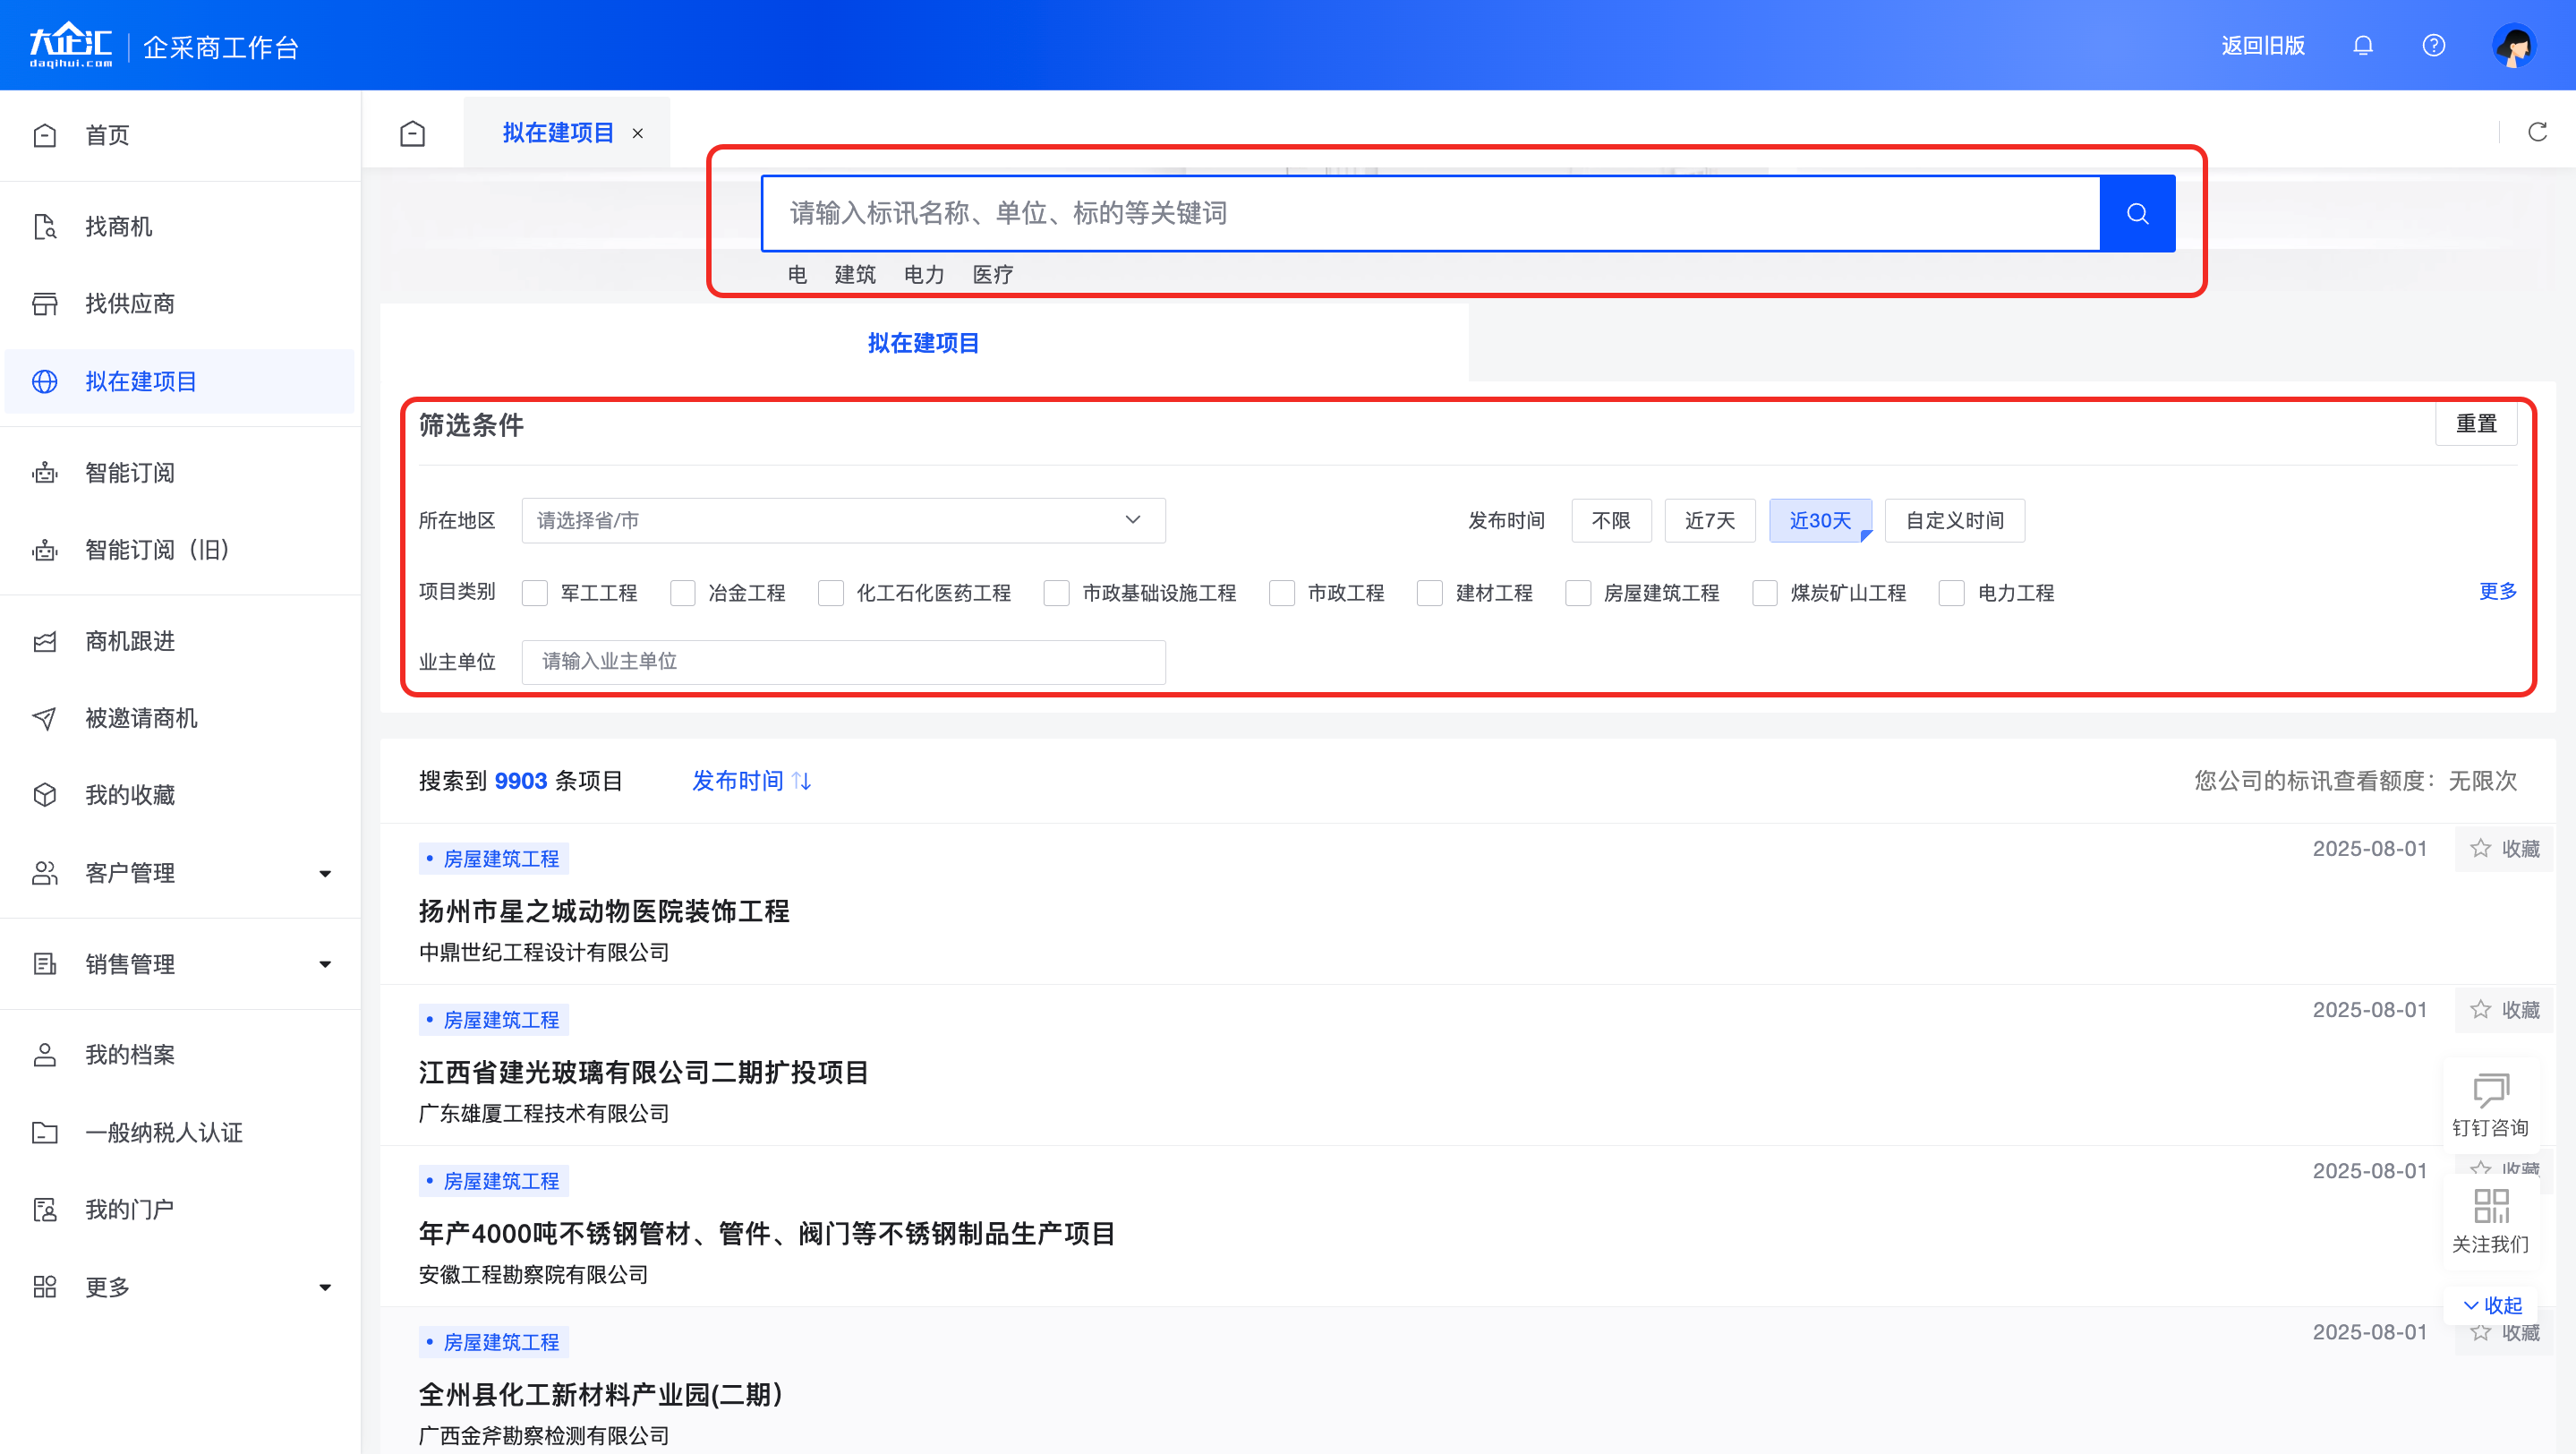
Task: Select 近7天 publish time filter
Action: click(x=1710, y=520)
